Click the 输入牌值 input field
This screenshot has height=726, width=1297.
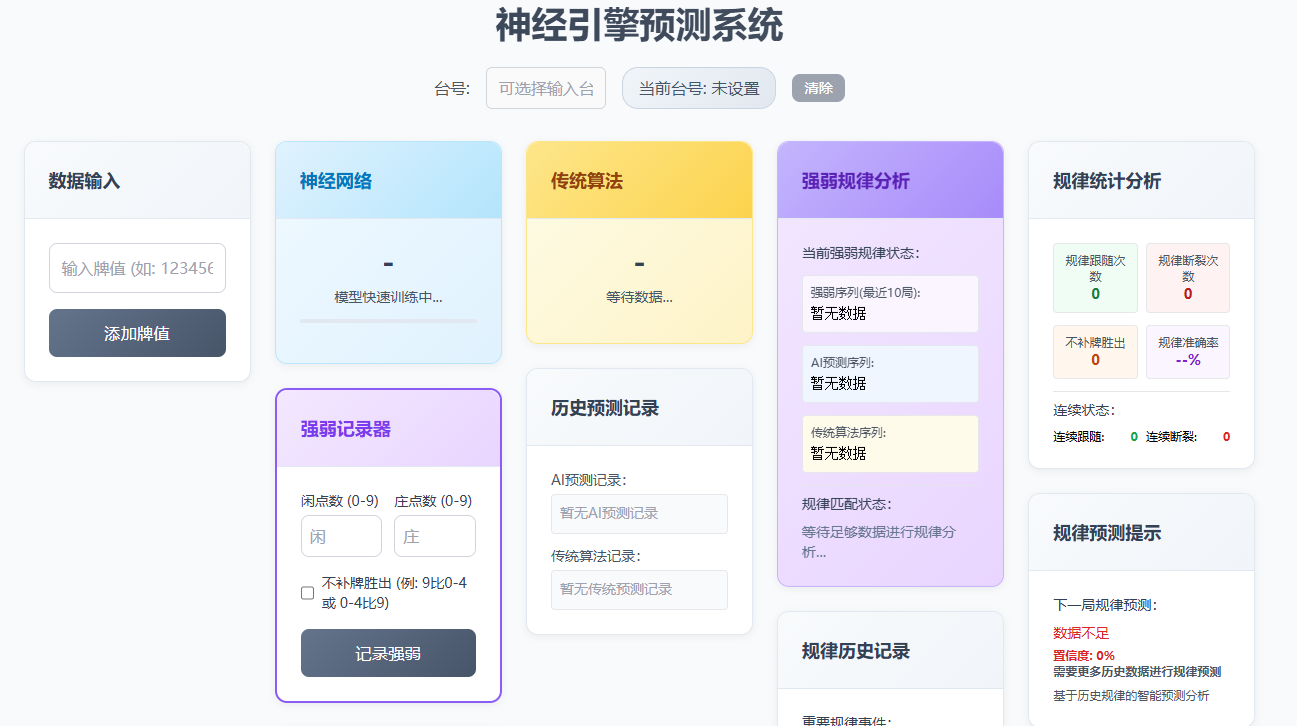[137, 268]
